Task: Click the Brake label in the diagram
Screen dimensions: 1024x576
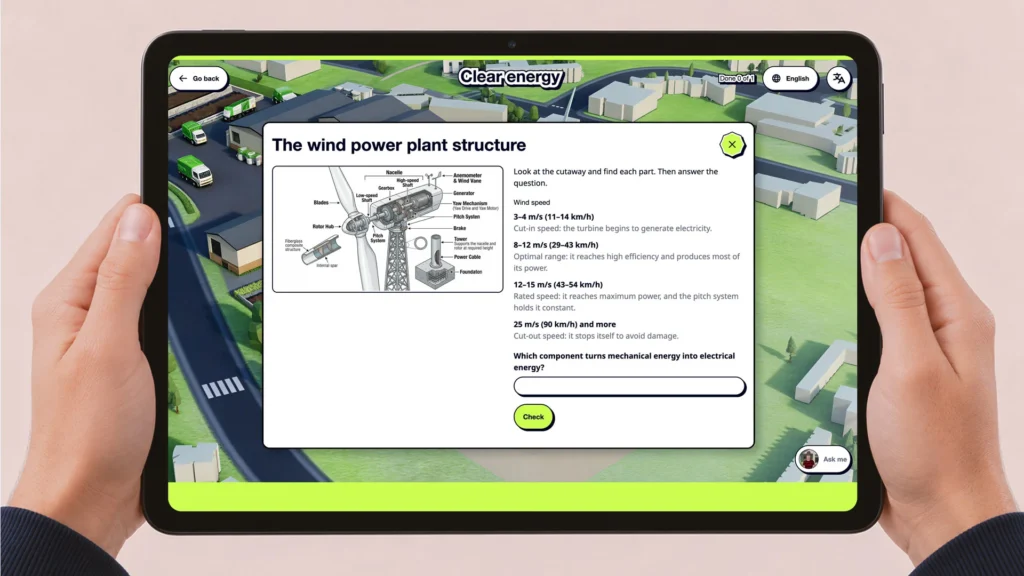Action: tap(460, 229)
